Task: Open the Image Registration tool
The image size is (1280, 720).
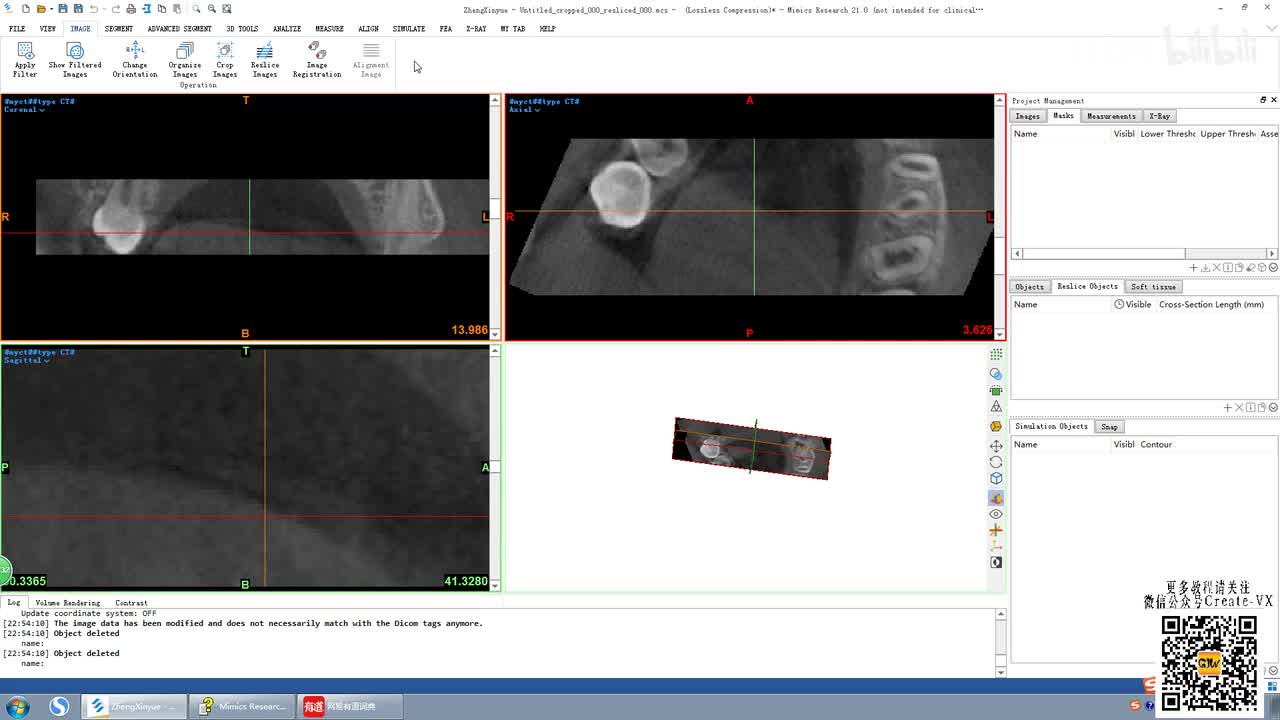Action: coord(317,60)
